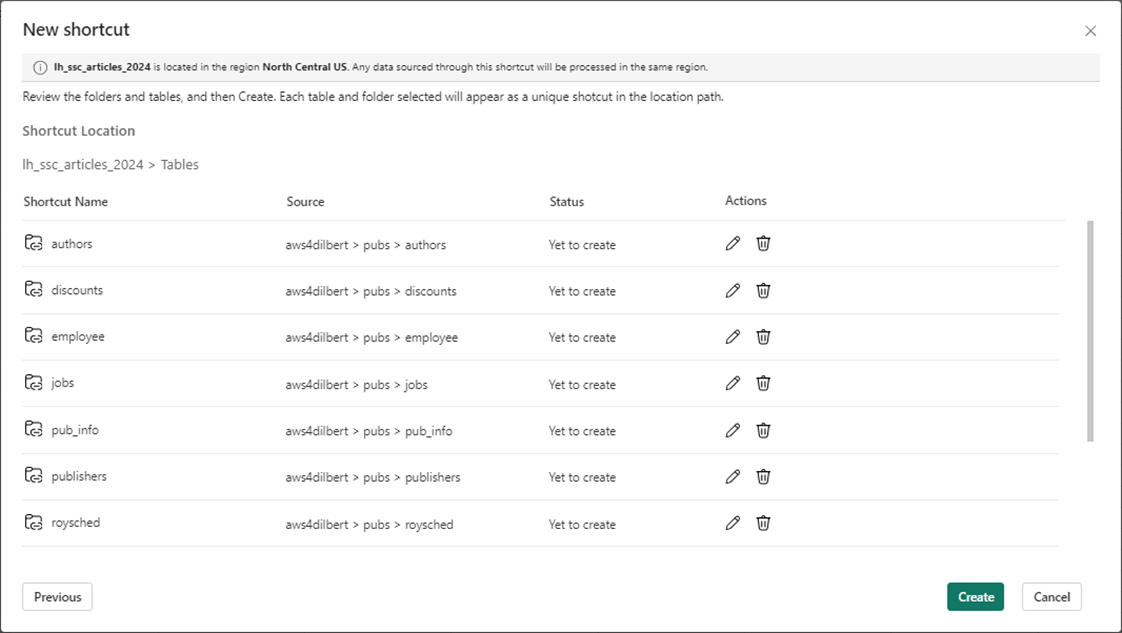The width and height of the screenshot is (1122, 633).
Task: Click the shortcut list vertical scrollbar
Action: point(1090,331)
